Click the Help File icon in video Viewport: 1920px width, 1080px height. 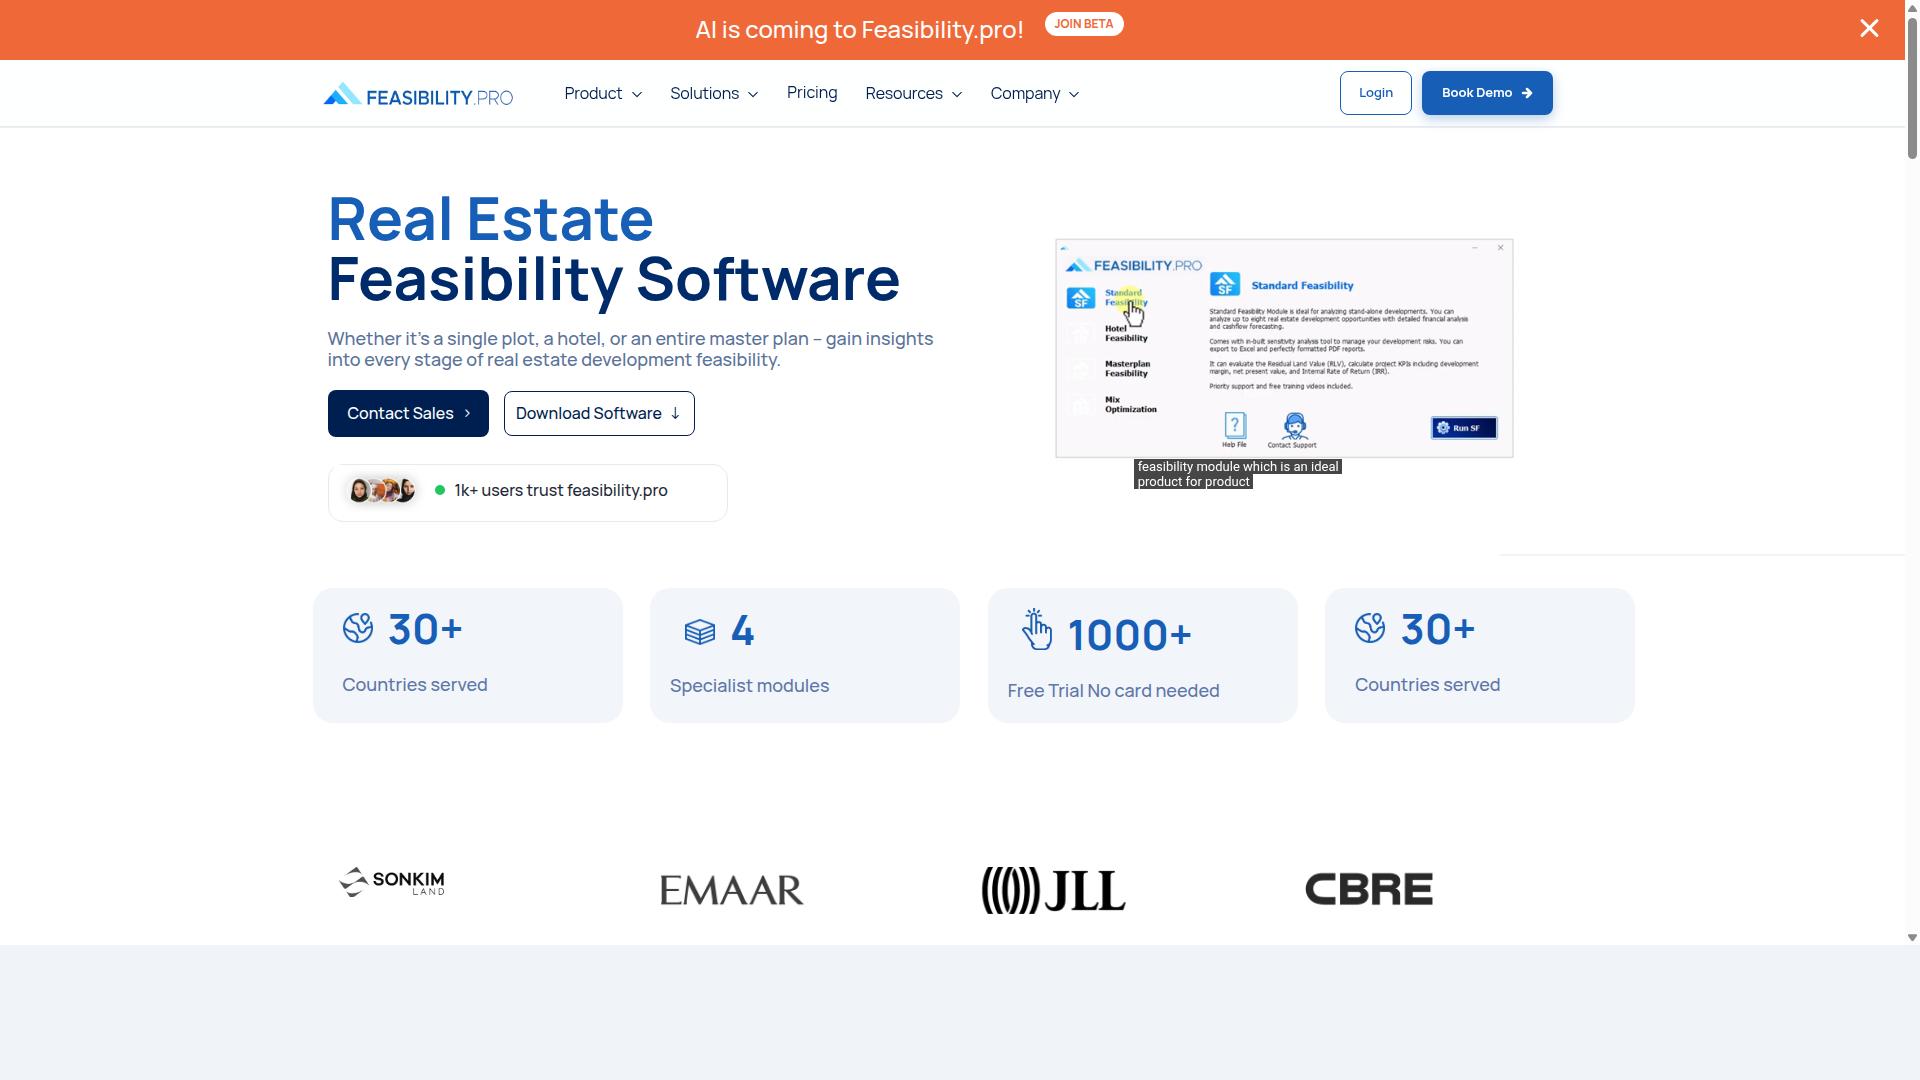(x=1234, y=430)
